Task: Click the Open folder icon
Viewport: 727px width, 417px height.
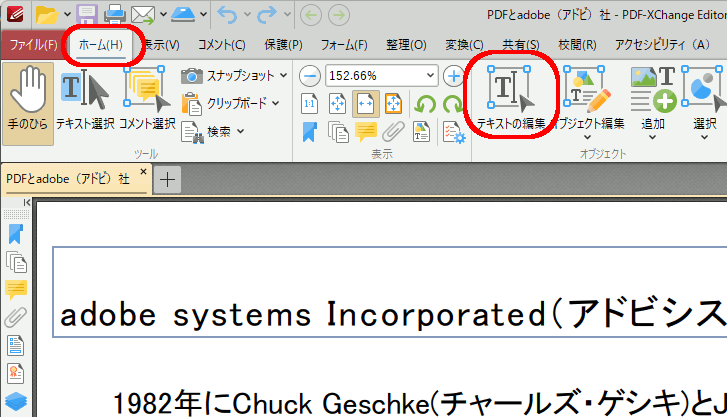Action: [47, 15]
